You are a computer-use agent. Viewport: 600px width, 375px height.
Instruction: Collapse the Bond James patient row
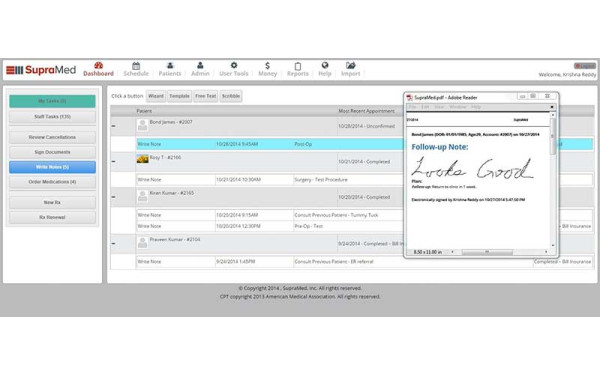[114, 126]
